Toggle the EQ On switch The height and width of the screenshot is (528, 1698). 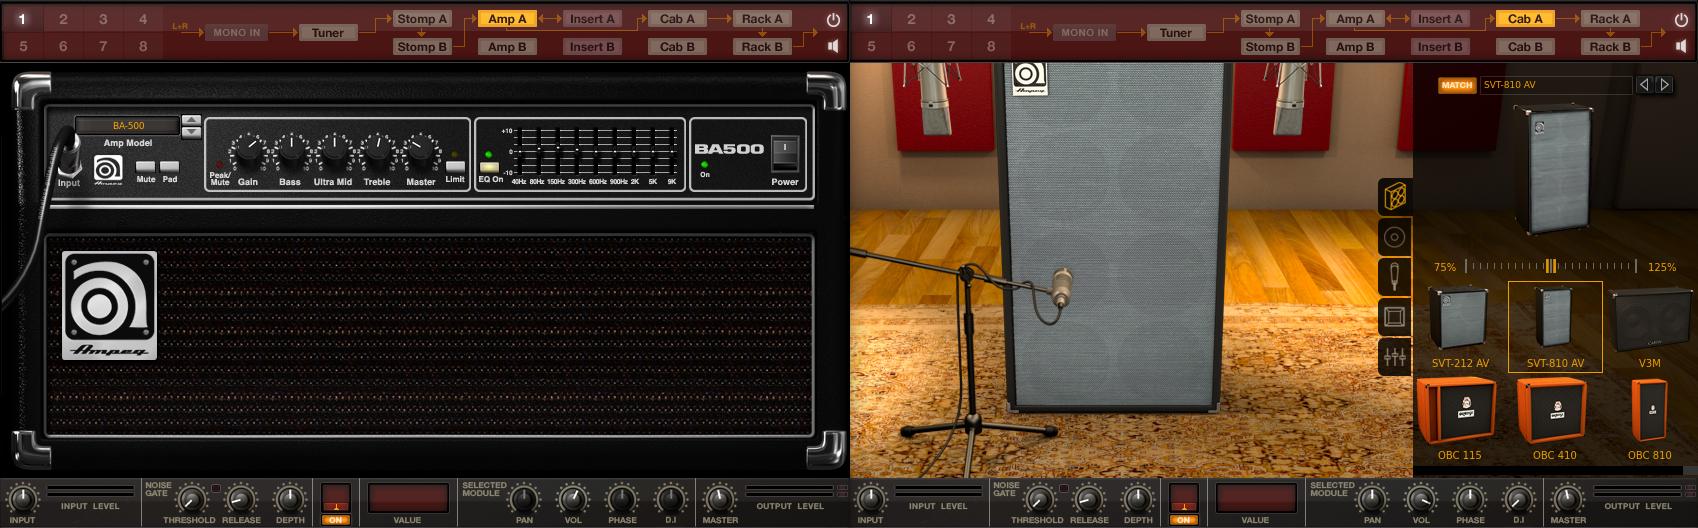pyautogui.click(x=489, y=167)
